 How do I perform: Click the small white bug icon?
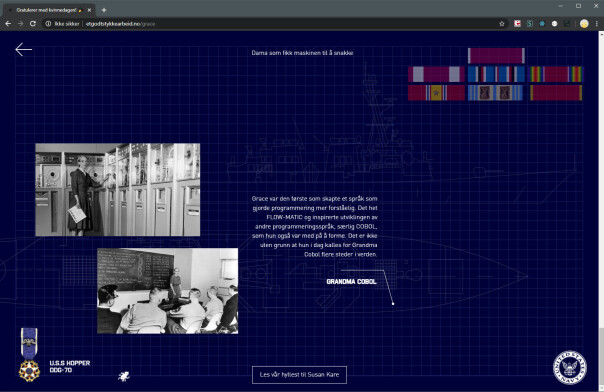click(x=124, y=376)
